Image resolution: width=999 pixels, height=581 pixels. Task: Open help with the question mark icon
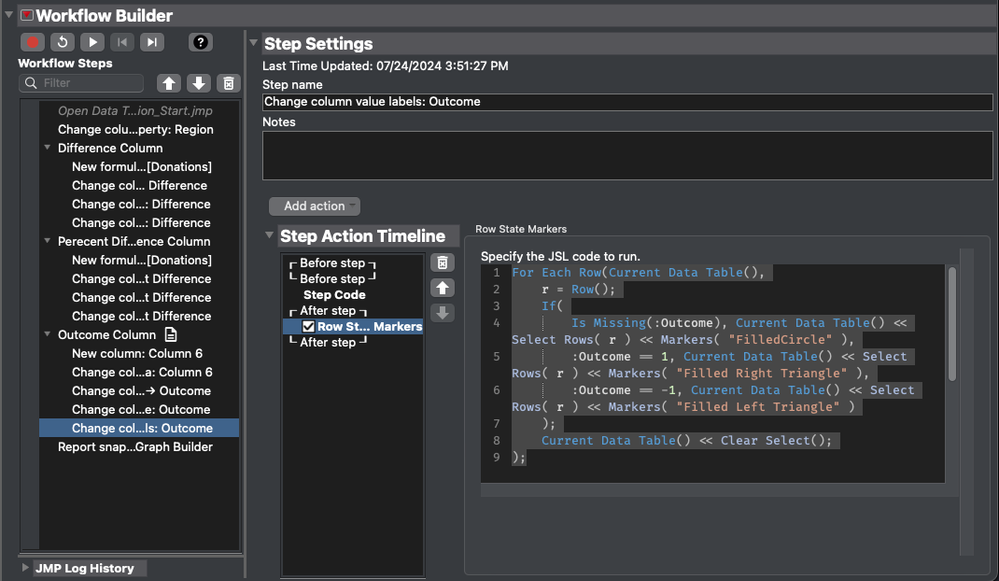click(x=201, y=42)
